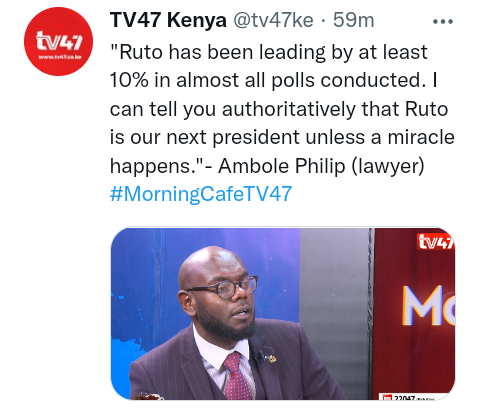Open the 59m timestamp link

click(x=354, y=20)
